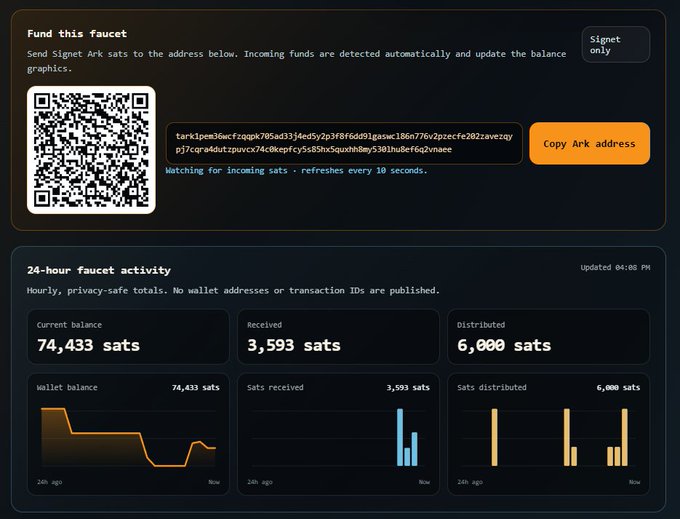Click the Sats distributed bar chart
The height and width of the screenshot is (519, 680).
548,437
